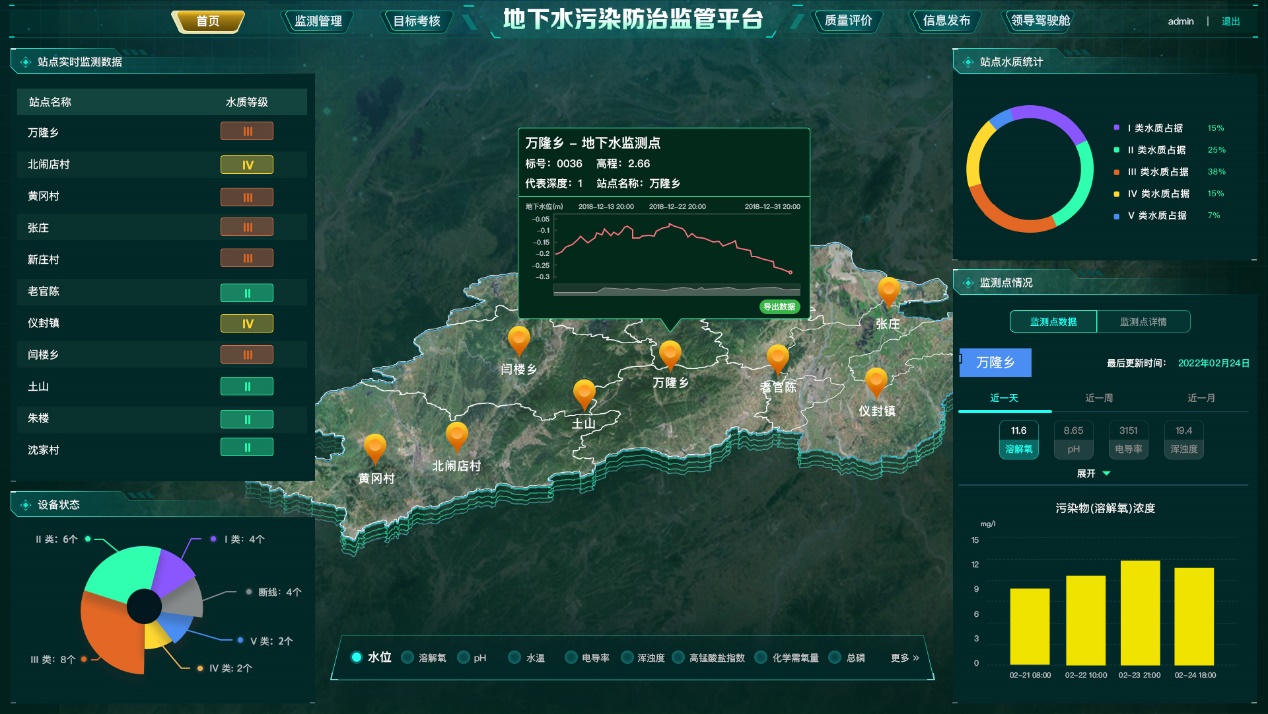
Task: Show 更多 parameter options
Action: (x=904, y=657)
